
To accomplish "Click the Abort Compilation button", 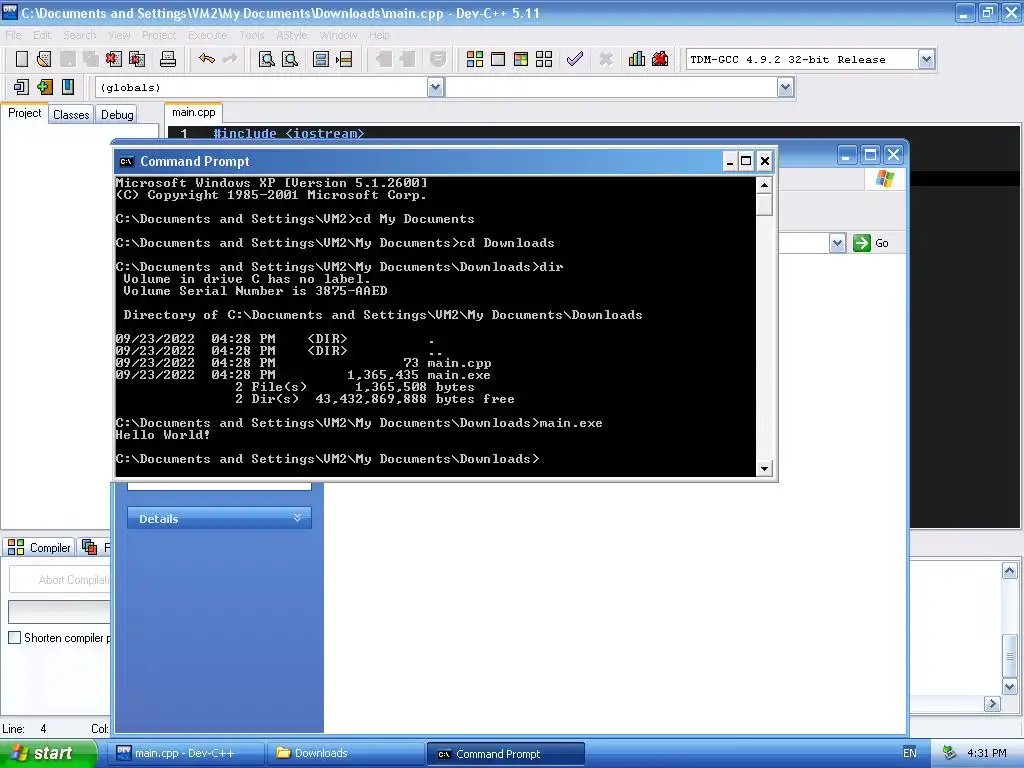I will (x=60, y=579).
